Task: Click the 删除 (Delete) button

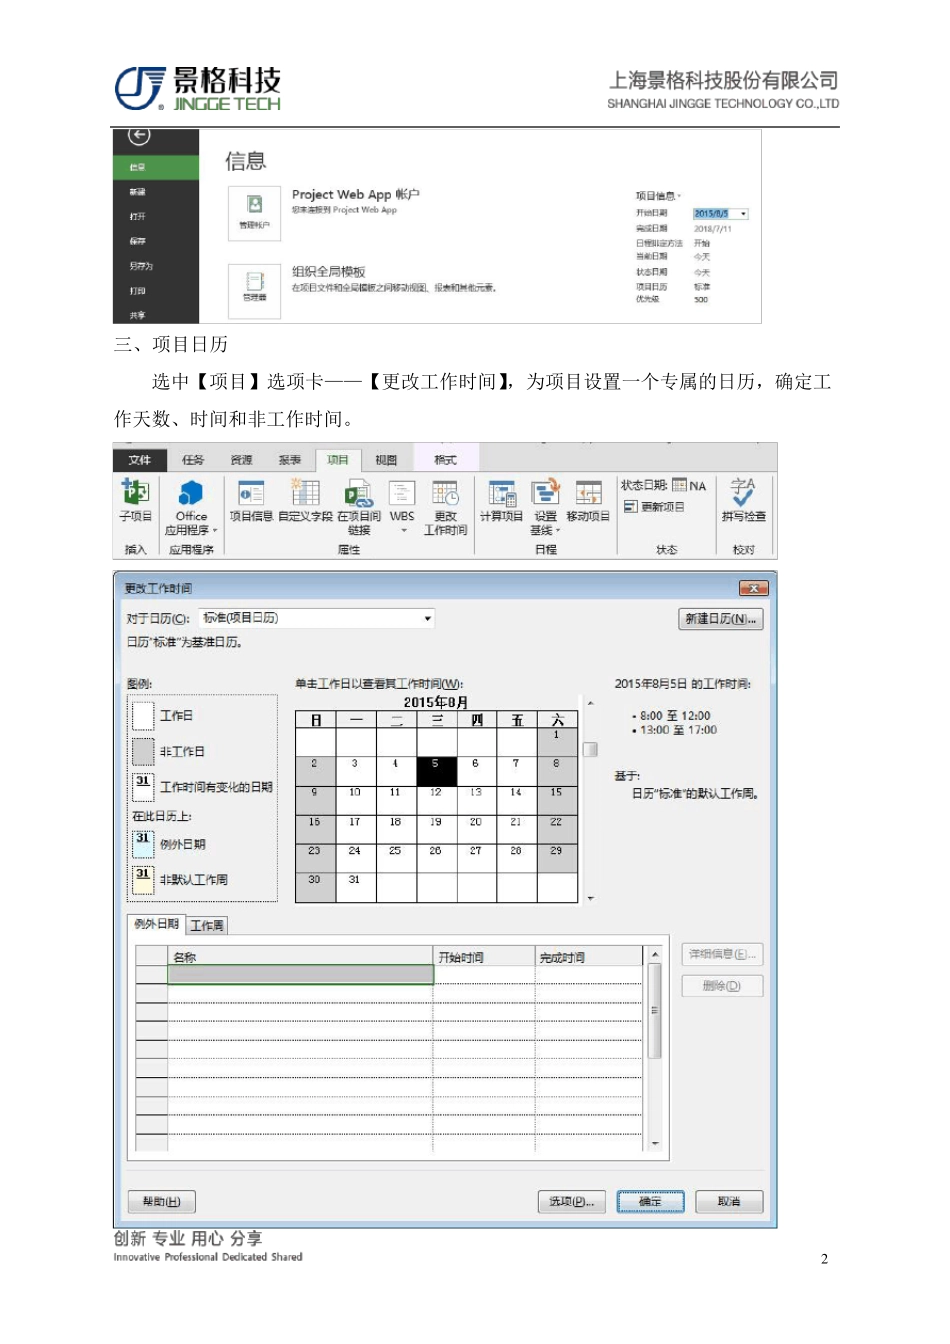Action: coord(722,986)
